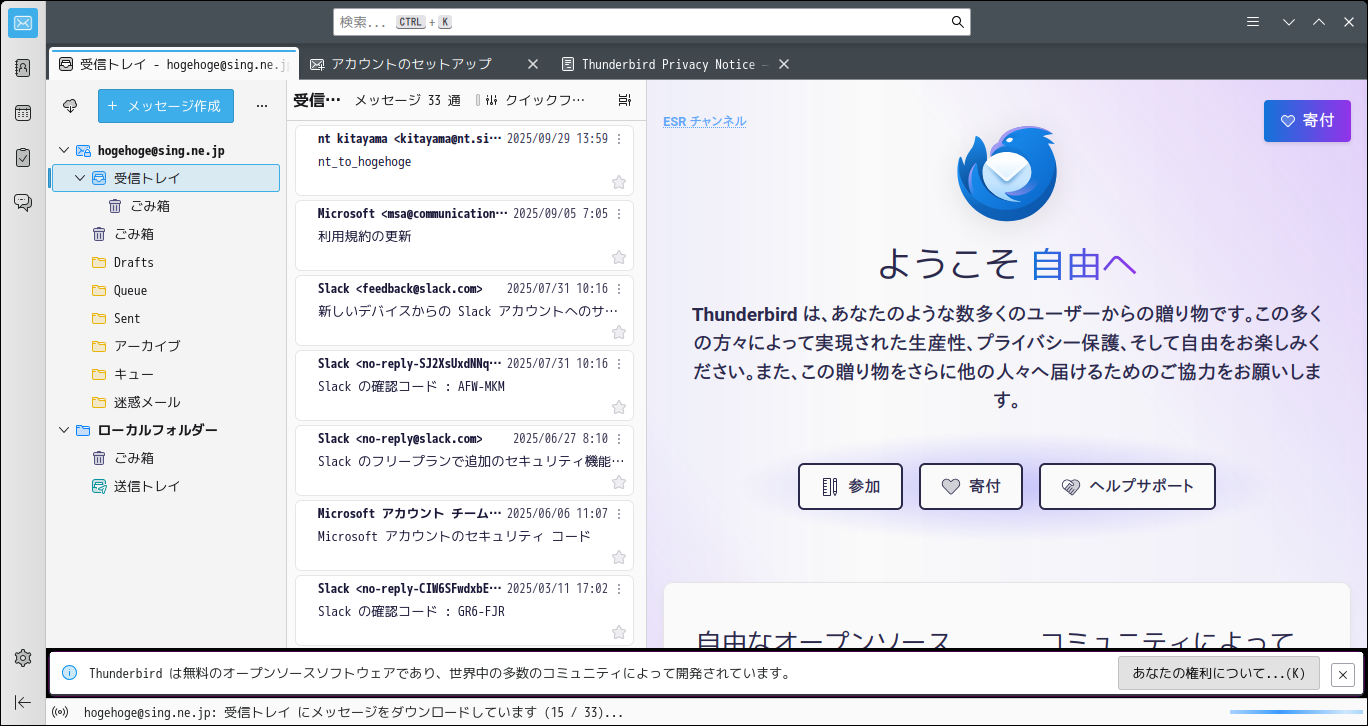The image size is (1368, 726).
Task: Click the online status icon in status bar
Action: tap(60, 713)
